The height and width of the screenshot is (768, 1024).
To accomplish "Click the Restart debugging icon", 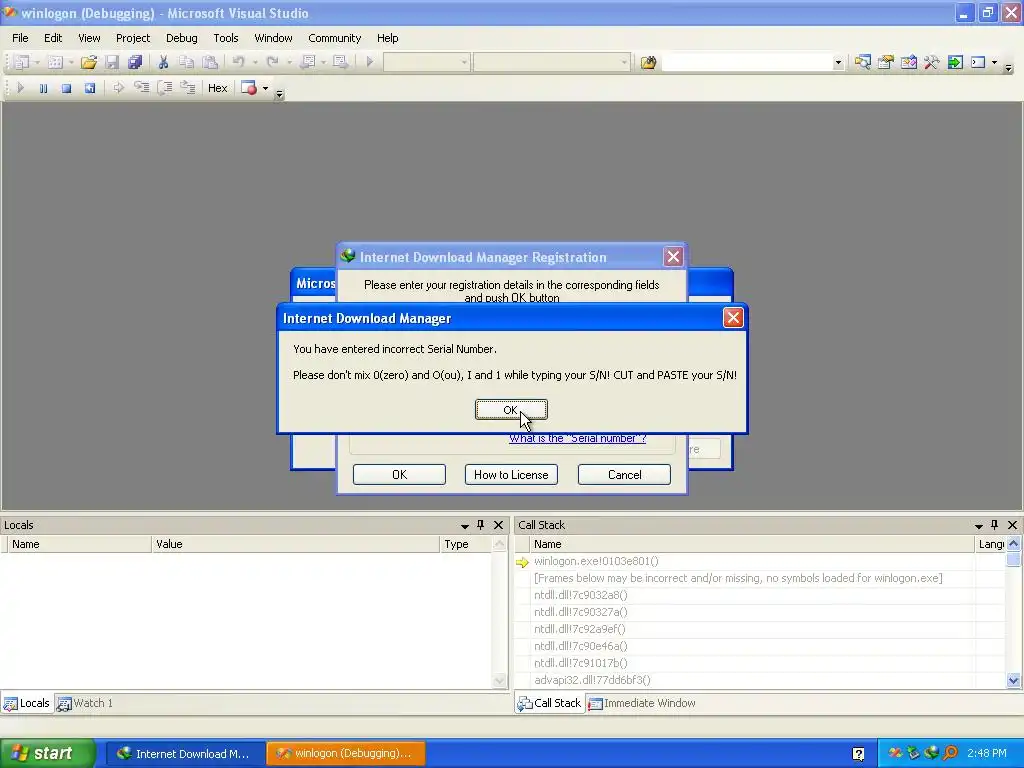I will (89, 88).
